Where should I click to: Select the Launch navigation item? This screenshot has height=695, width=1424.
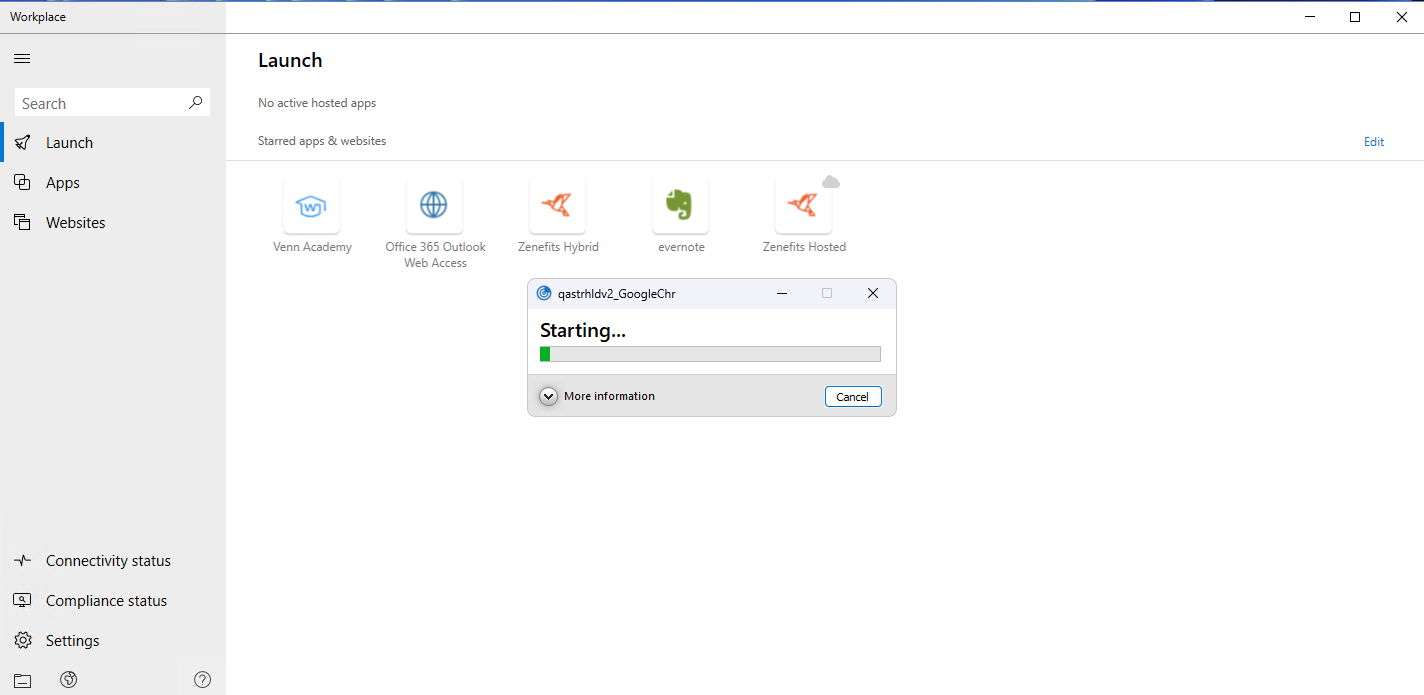[x=69, y=143]
